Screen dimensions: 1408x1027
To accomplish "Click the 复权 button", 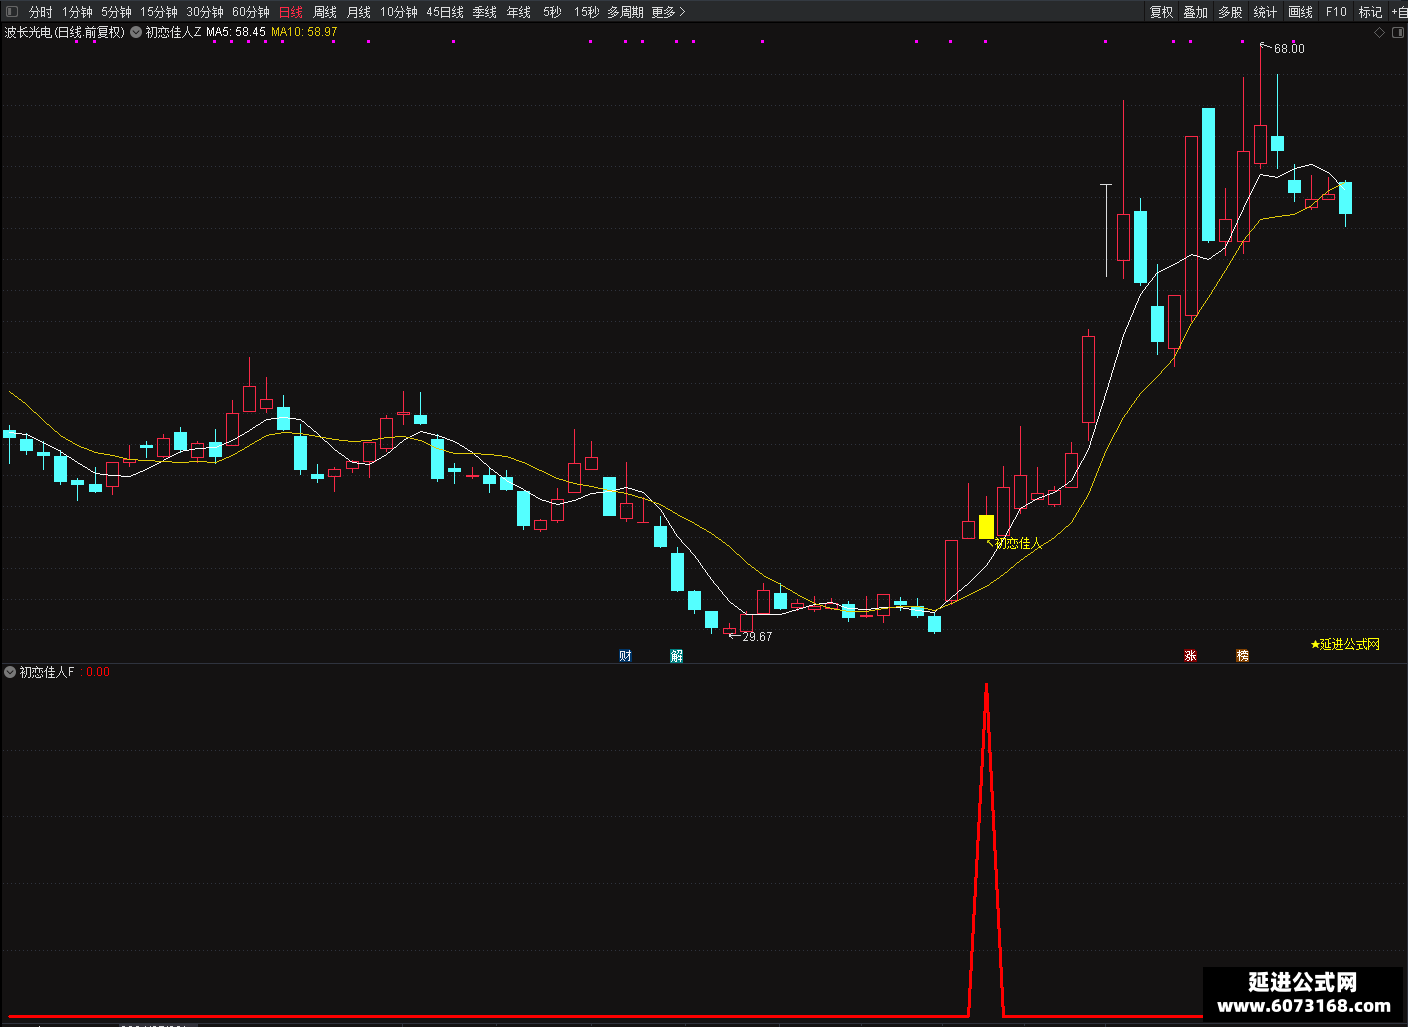I will (1161, 12).
